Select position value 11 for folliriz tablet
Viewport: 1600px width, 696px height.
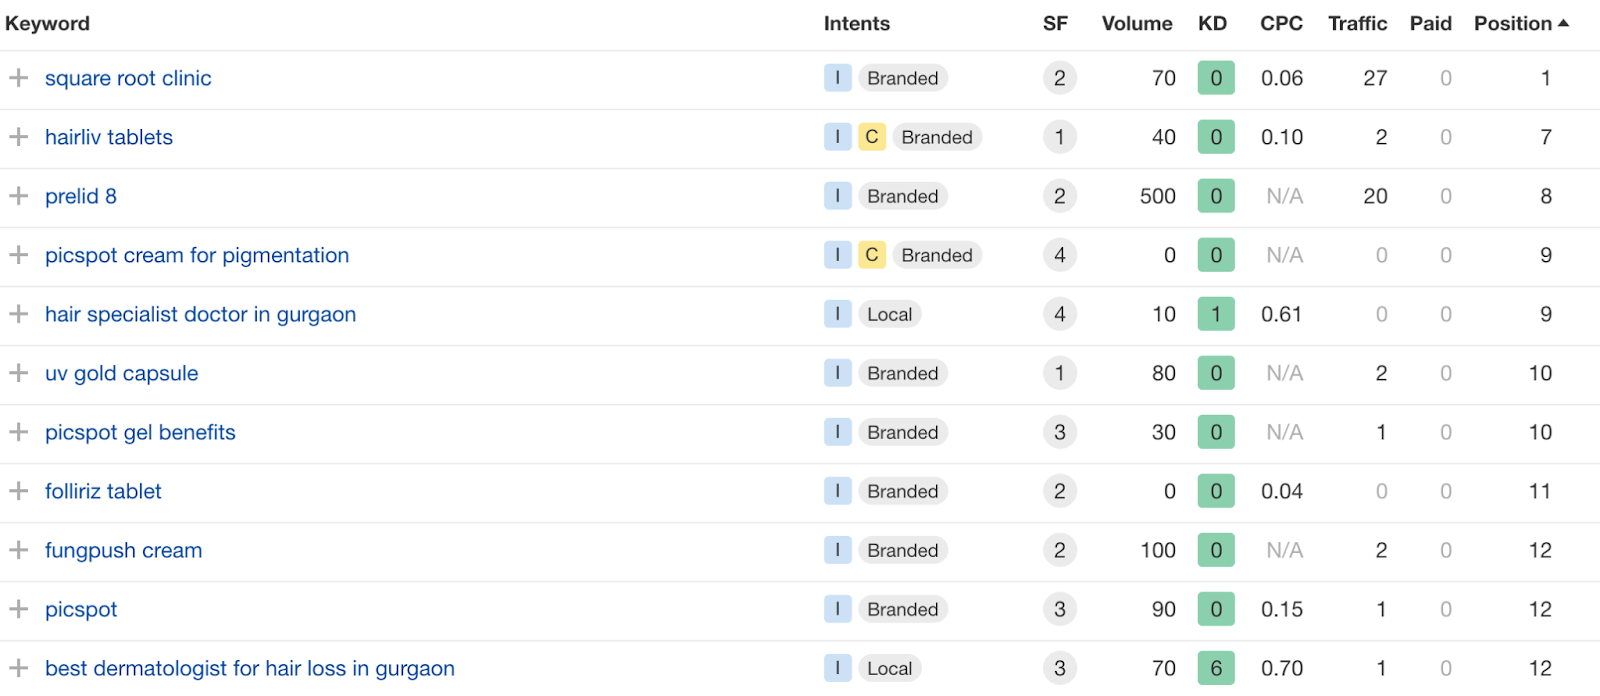point(1540,491)
